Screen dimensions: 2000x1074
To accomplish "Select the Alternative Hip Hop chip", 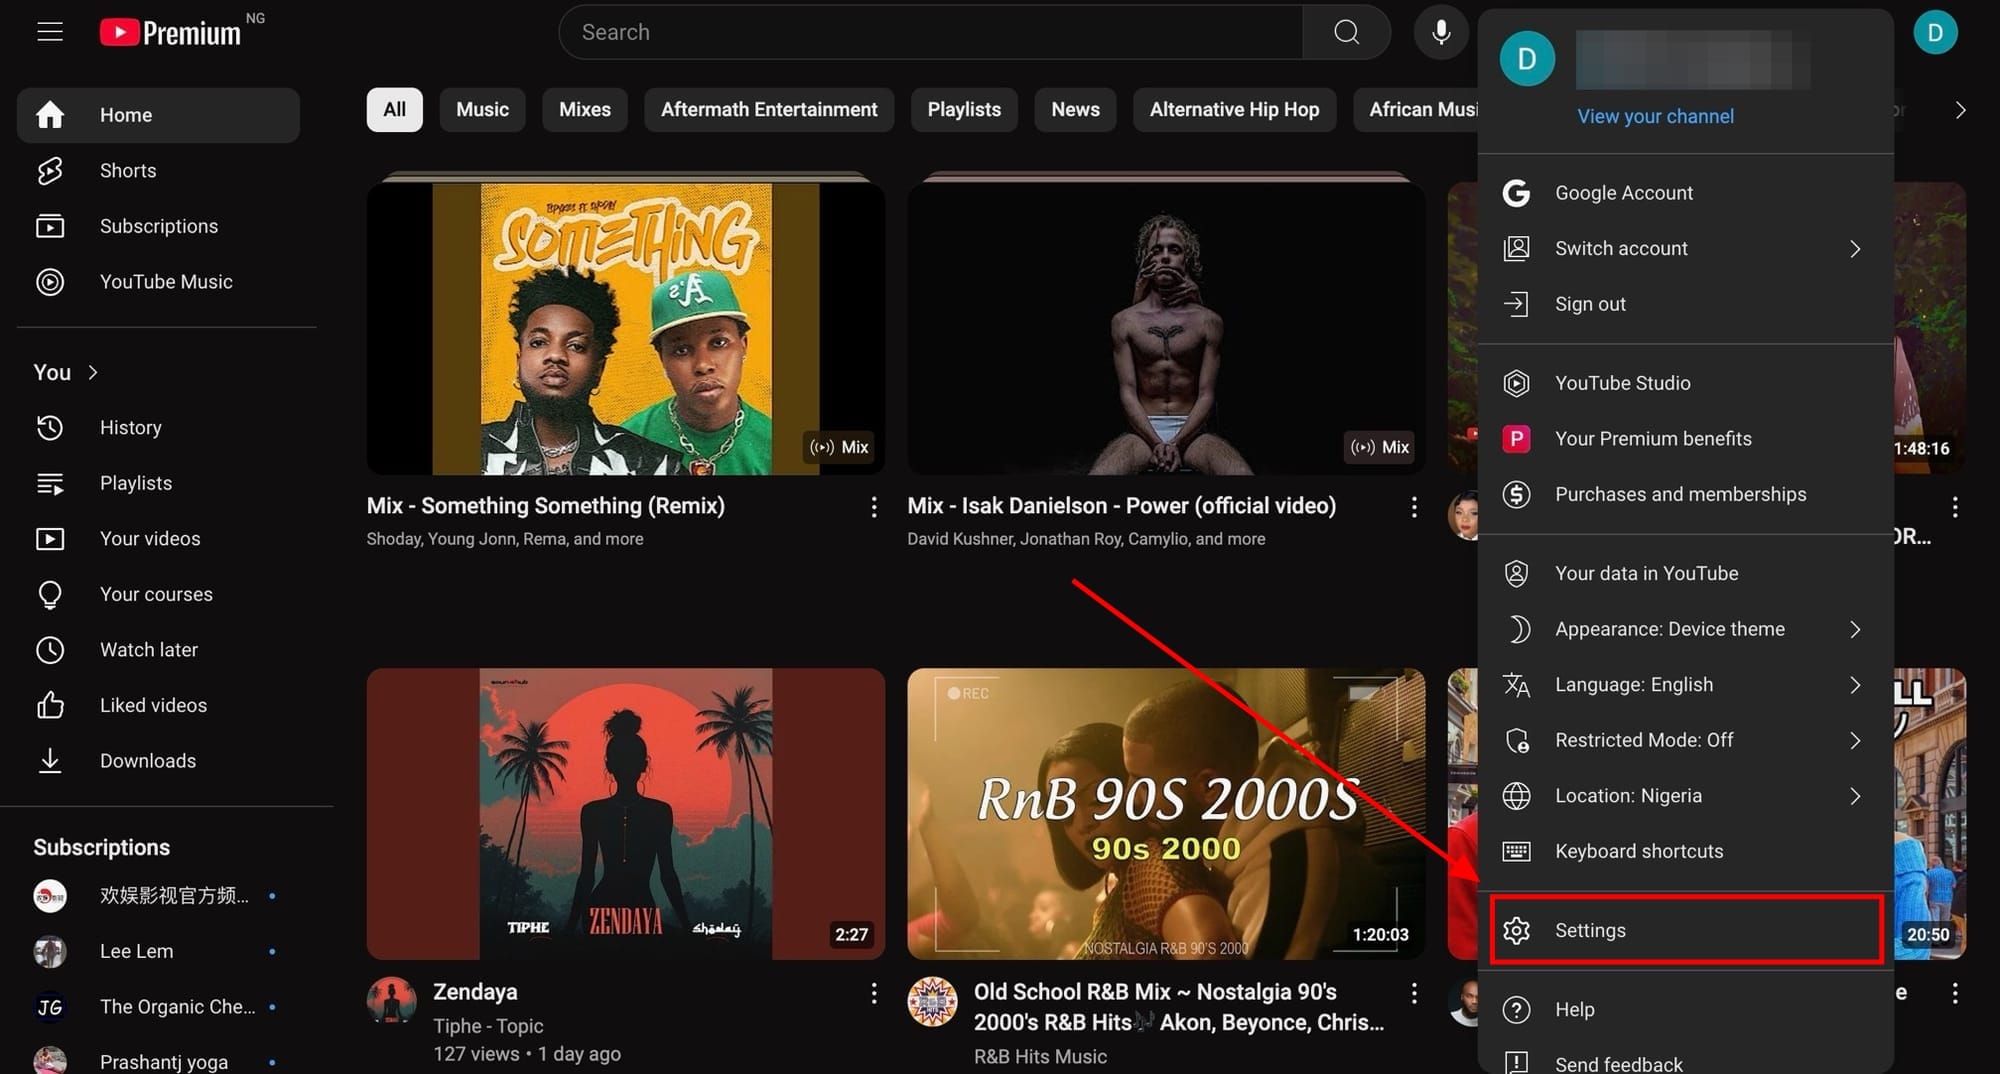I will pyautogui.click(x=1234, y=110).
